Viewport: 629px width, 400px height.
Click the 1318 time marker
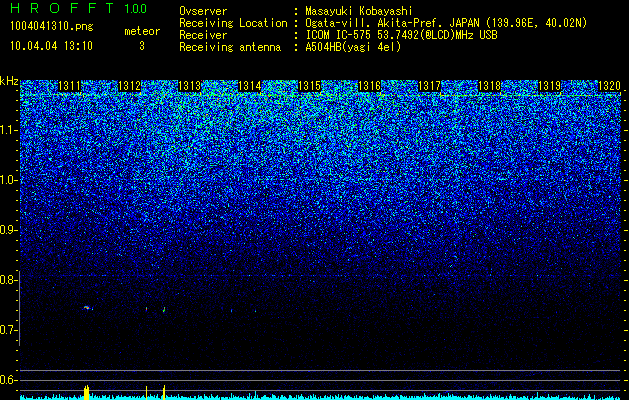489,86
